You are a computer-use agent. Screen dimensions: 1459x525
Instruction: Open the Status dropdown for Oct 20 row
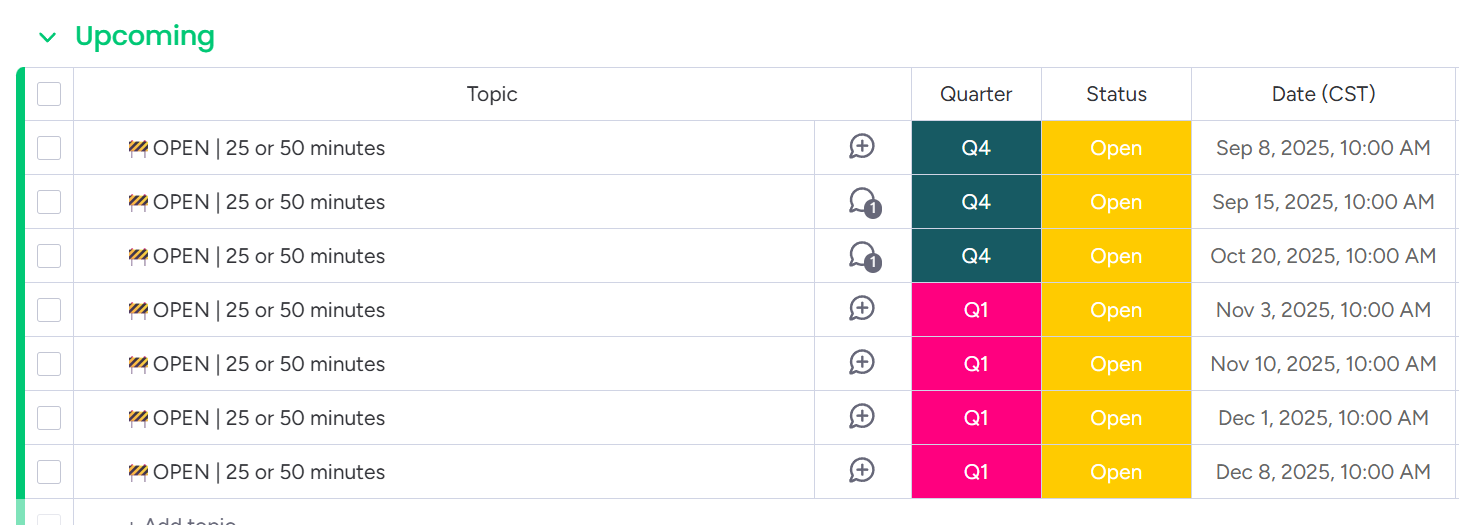(1116, 256)
